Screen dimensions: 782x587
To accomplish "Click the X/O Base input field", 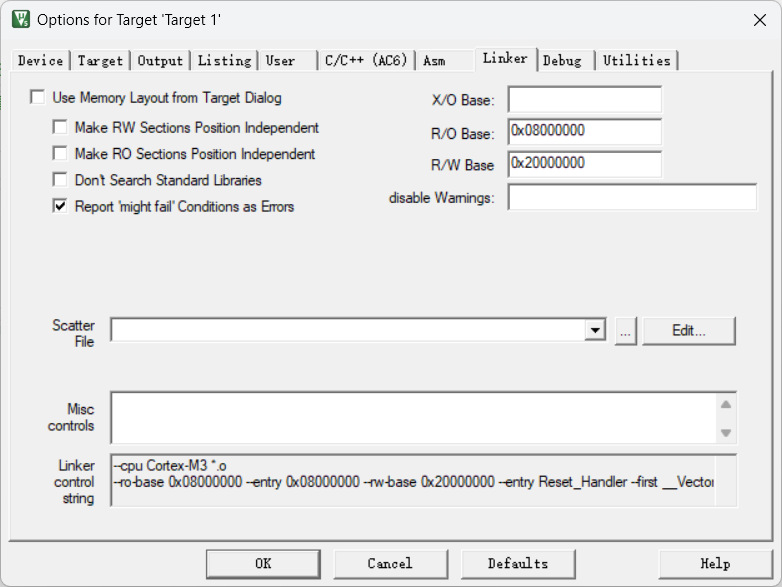I will 584,100.
